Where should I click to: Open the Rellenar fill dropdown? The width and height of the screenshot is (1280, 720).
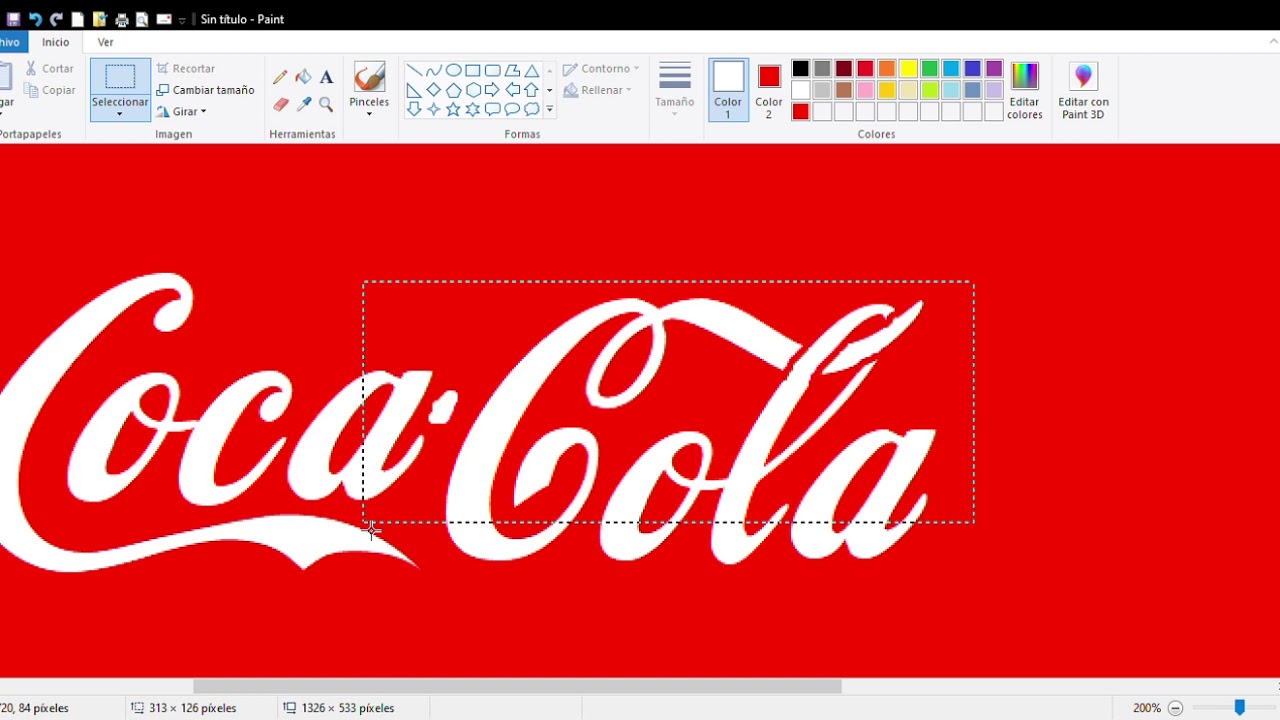click(598, 90)
